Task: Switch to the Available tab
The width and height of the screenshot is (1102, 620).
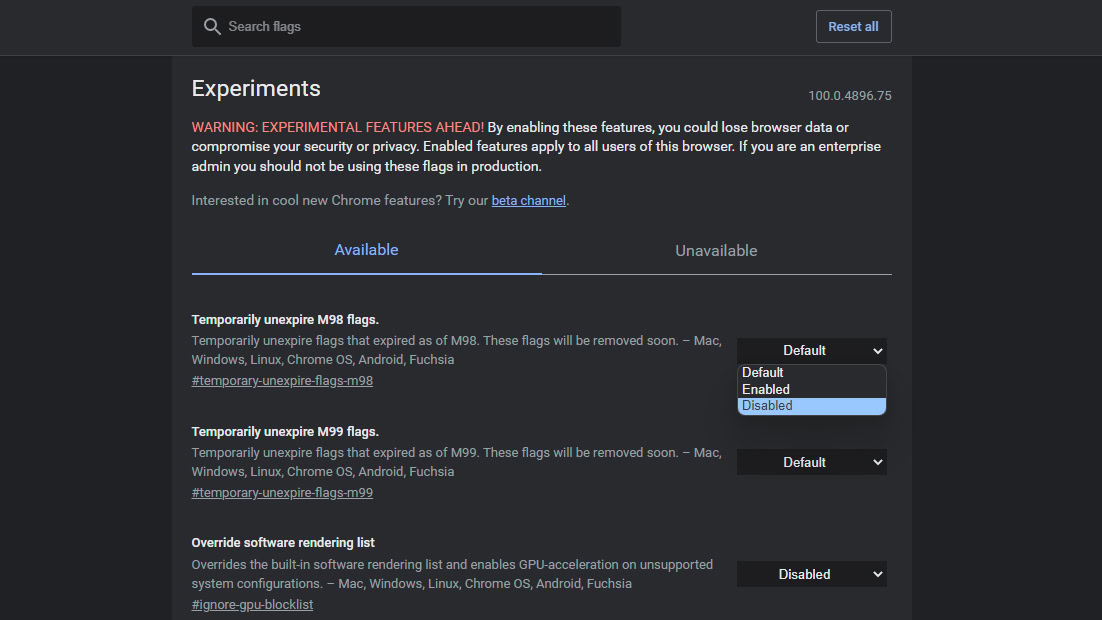Action: click(366, 250)
